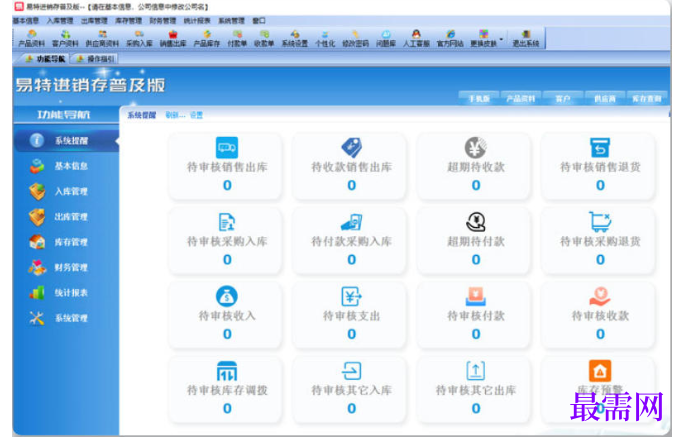Open the 产品库存 toolbar icon
The image size is (682, 438).
[x=207, y=39]
